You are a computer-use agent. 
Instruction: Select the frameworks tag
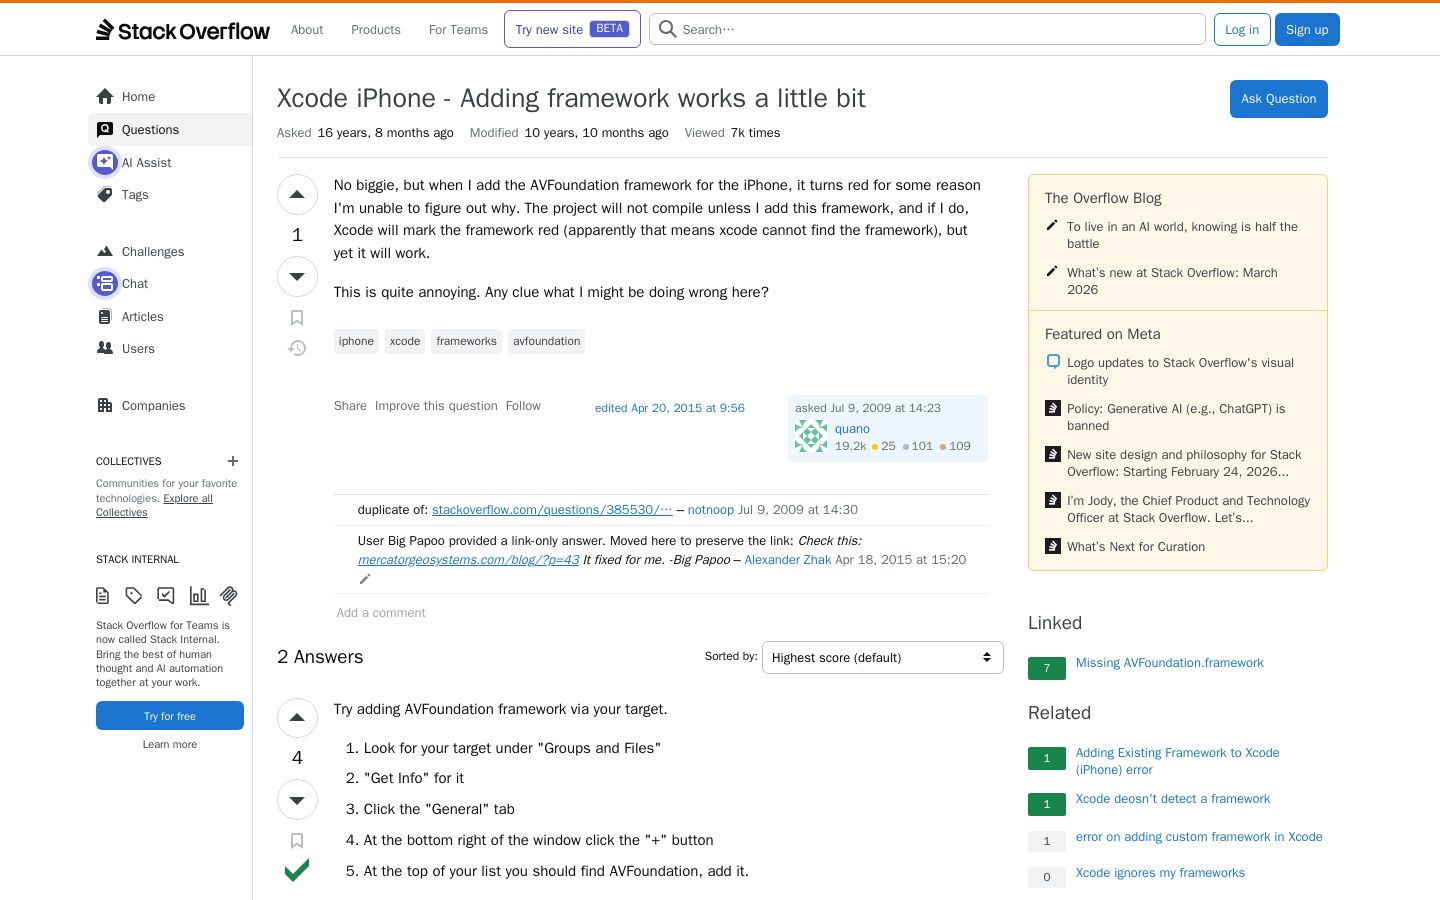(x=466, y=341)
